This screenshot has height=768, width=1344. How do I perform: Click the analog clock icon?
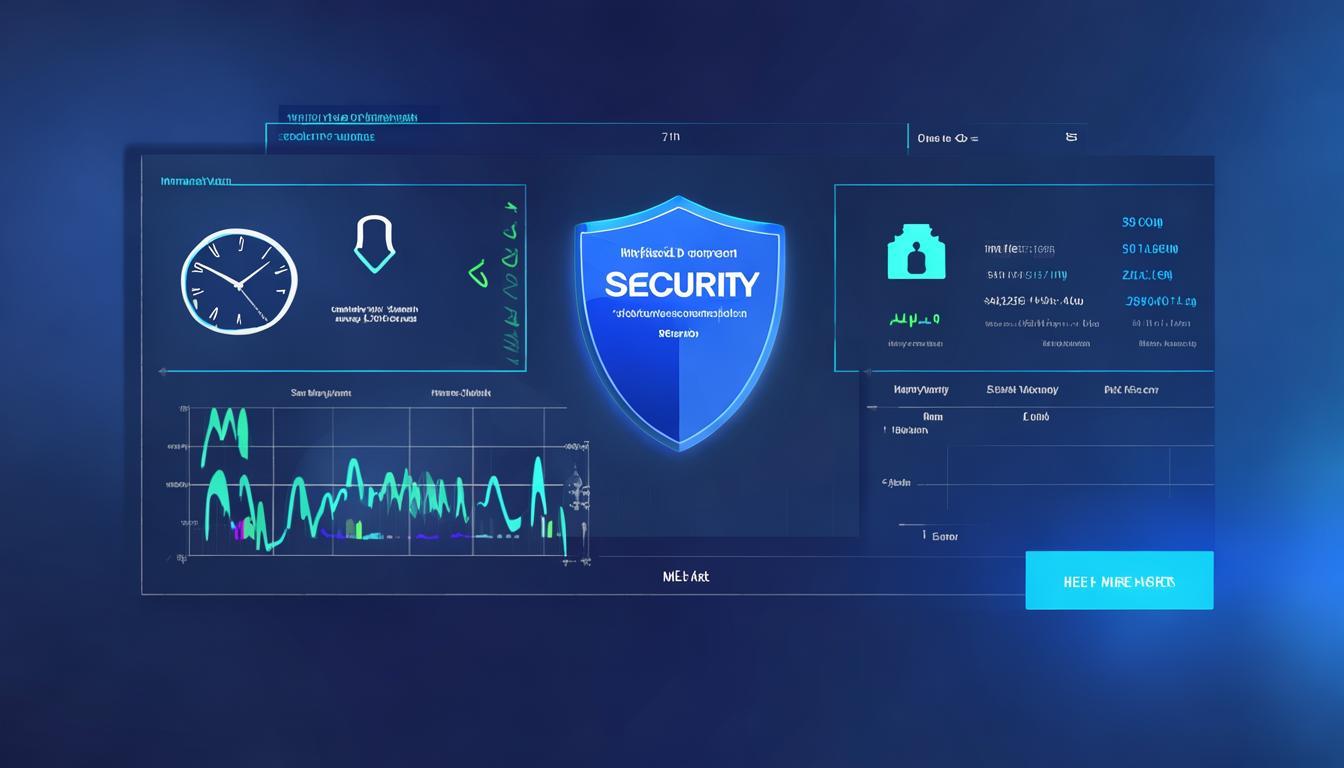[x=239, y=279]
